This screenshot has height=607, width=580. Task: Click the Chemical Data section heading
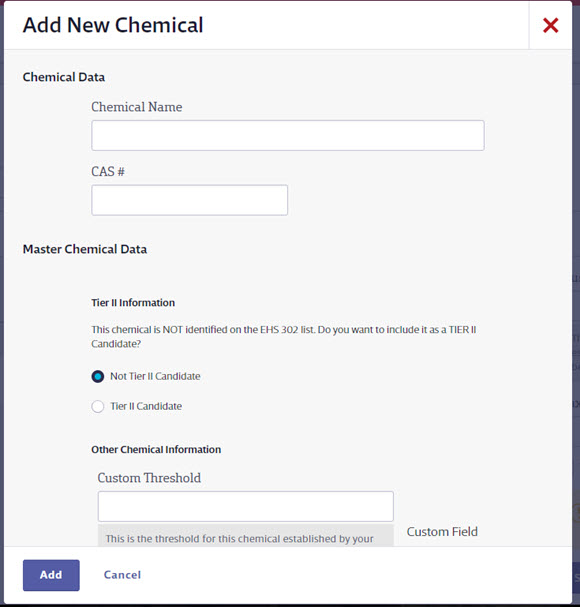[x=64, y=77]
